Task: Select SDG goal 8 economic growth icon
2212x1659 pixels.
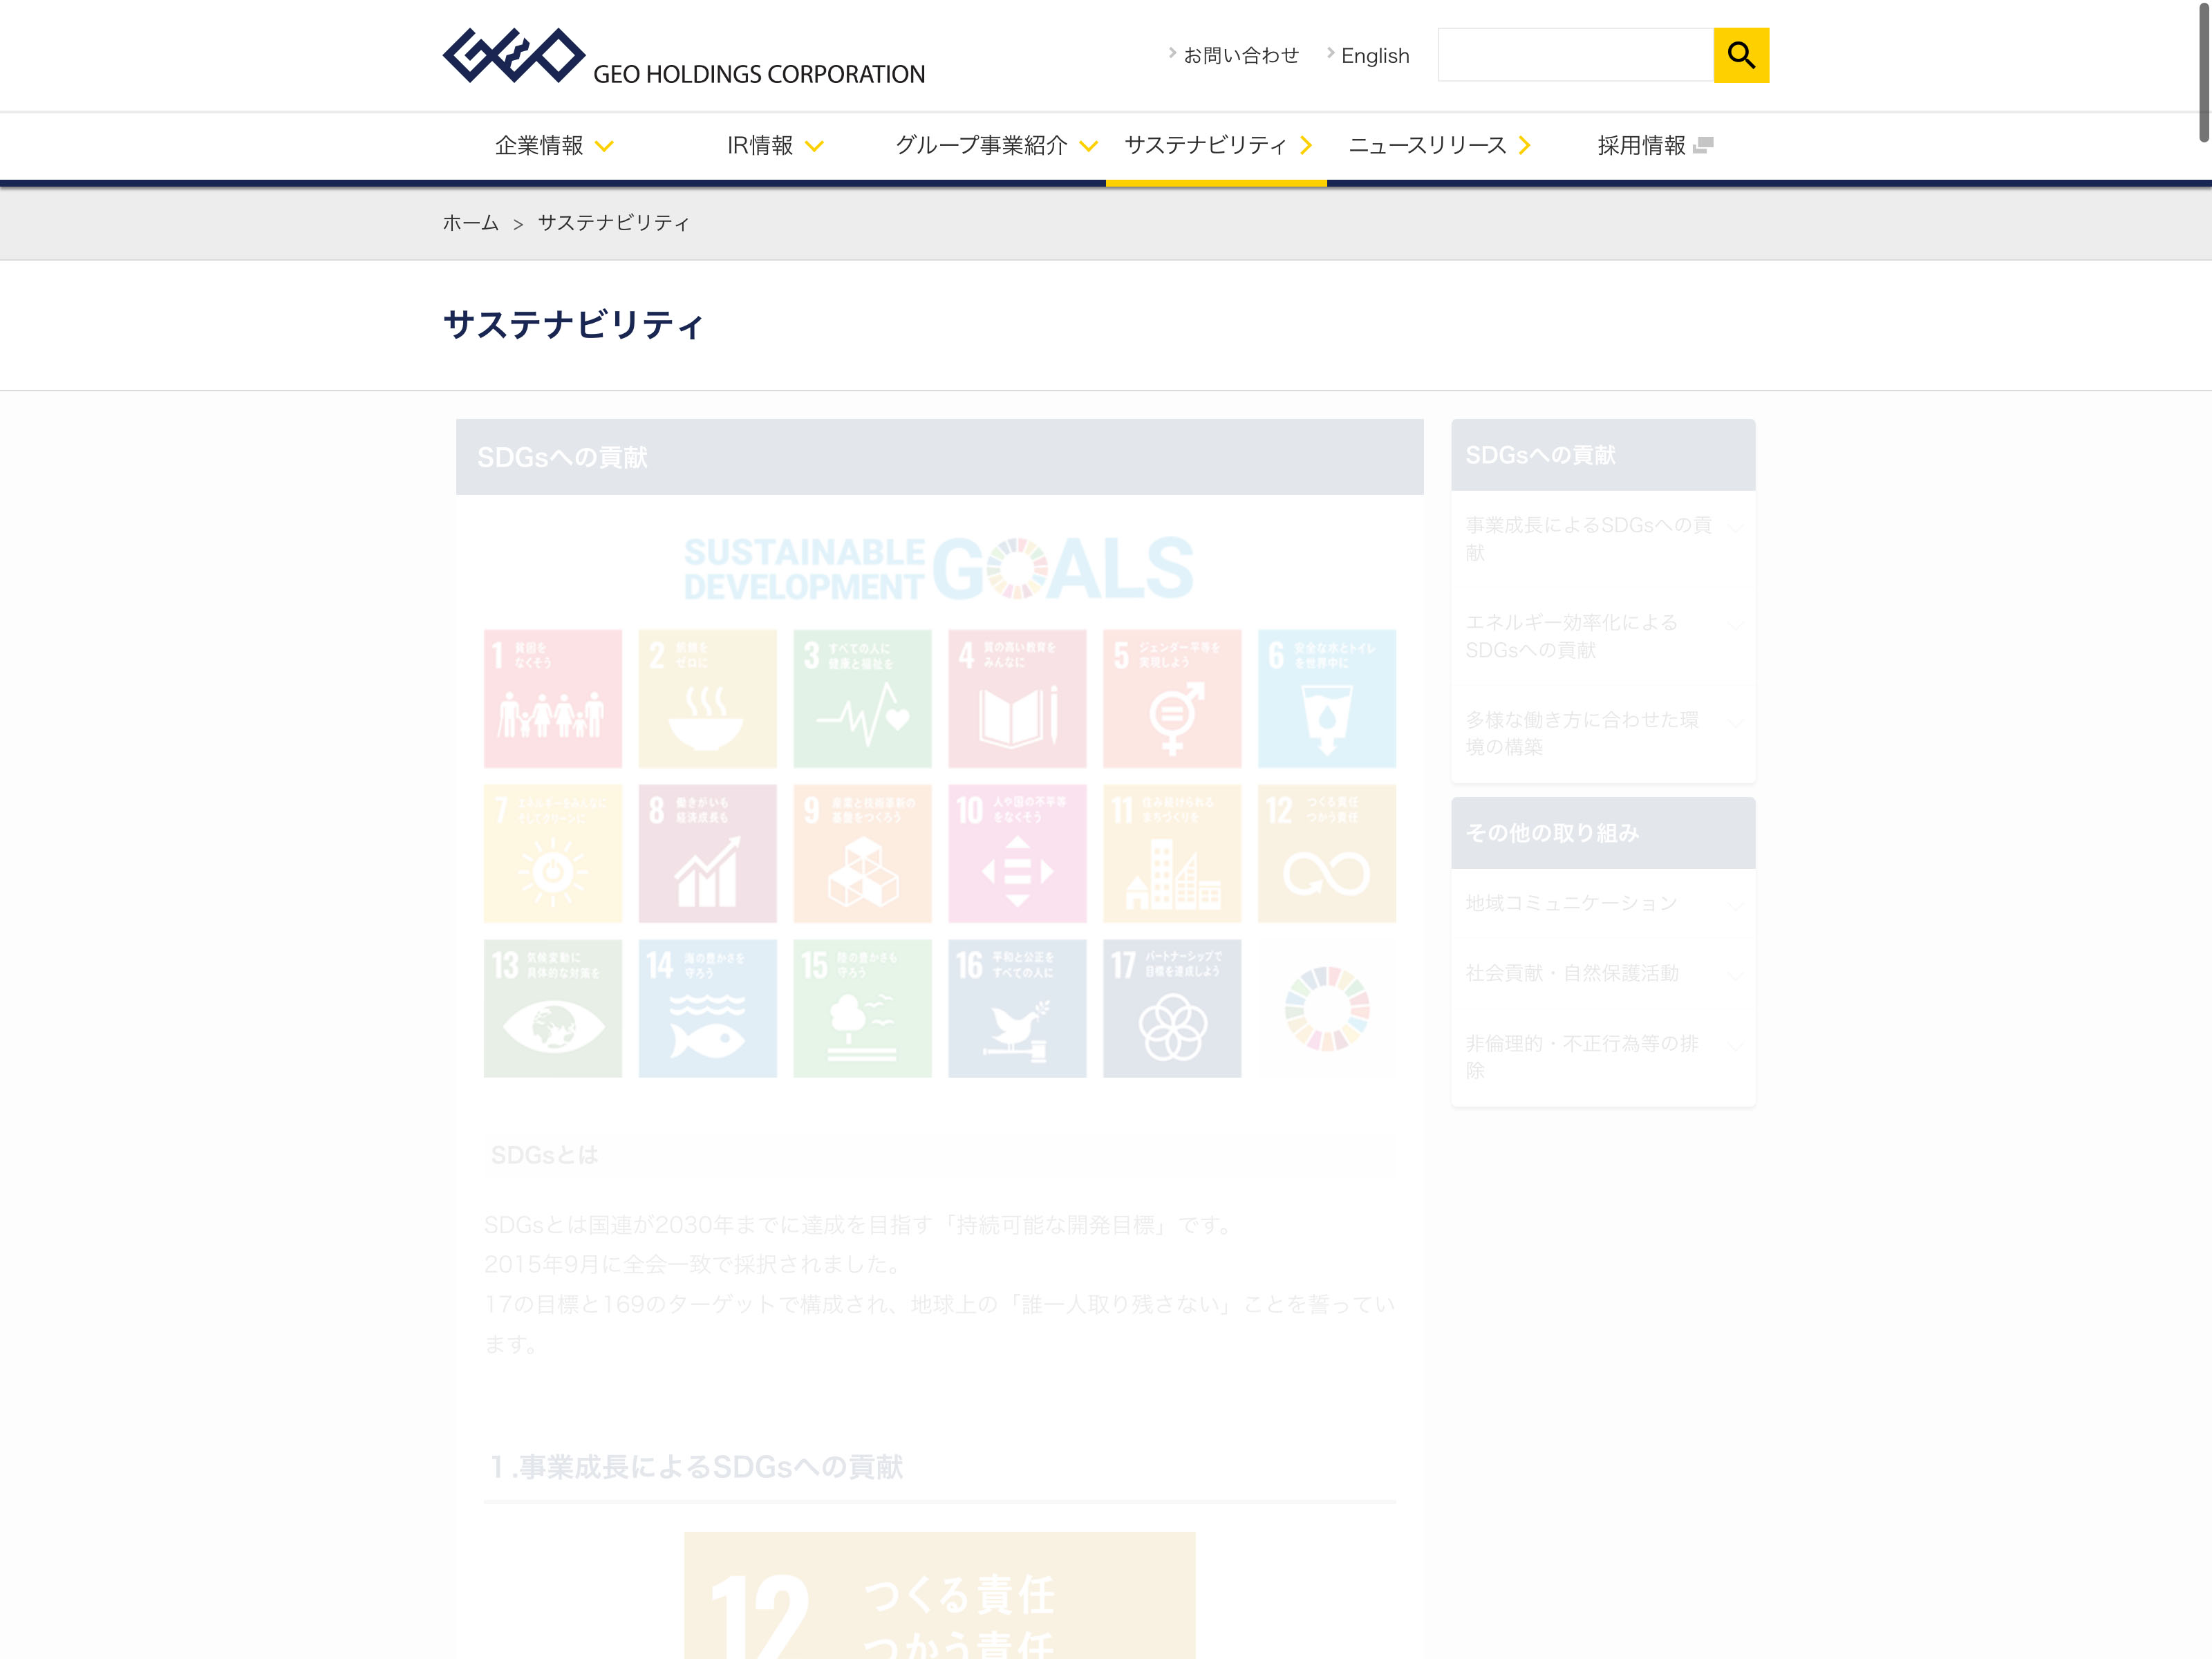Action: 708,853
